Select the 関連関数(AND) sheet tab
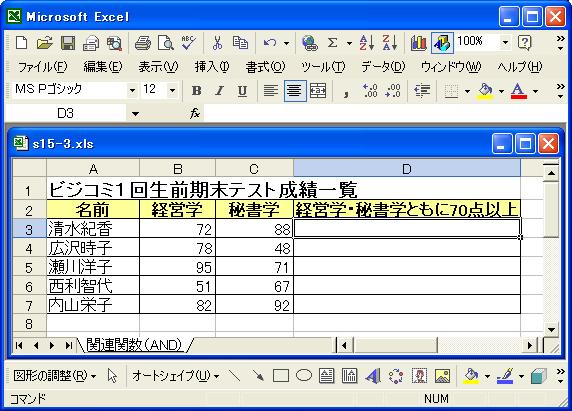 point(134,345)
